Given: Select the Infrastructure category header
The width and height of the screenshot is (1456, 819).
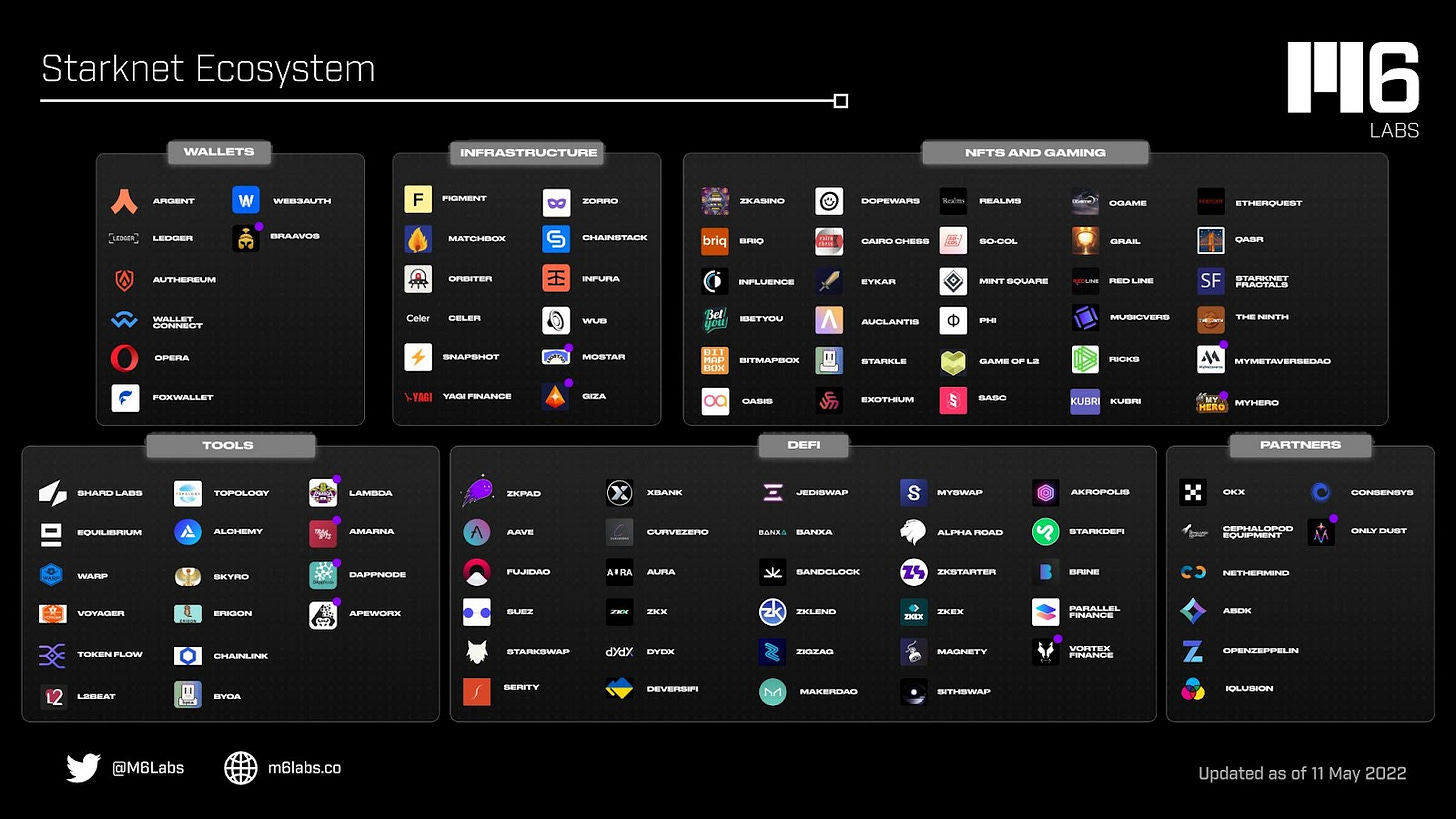Looking at the screenshot, I should [528, 152].
